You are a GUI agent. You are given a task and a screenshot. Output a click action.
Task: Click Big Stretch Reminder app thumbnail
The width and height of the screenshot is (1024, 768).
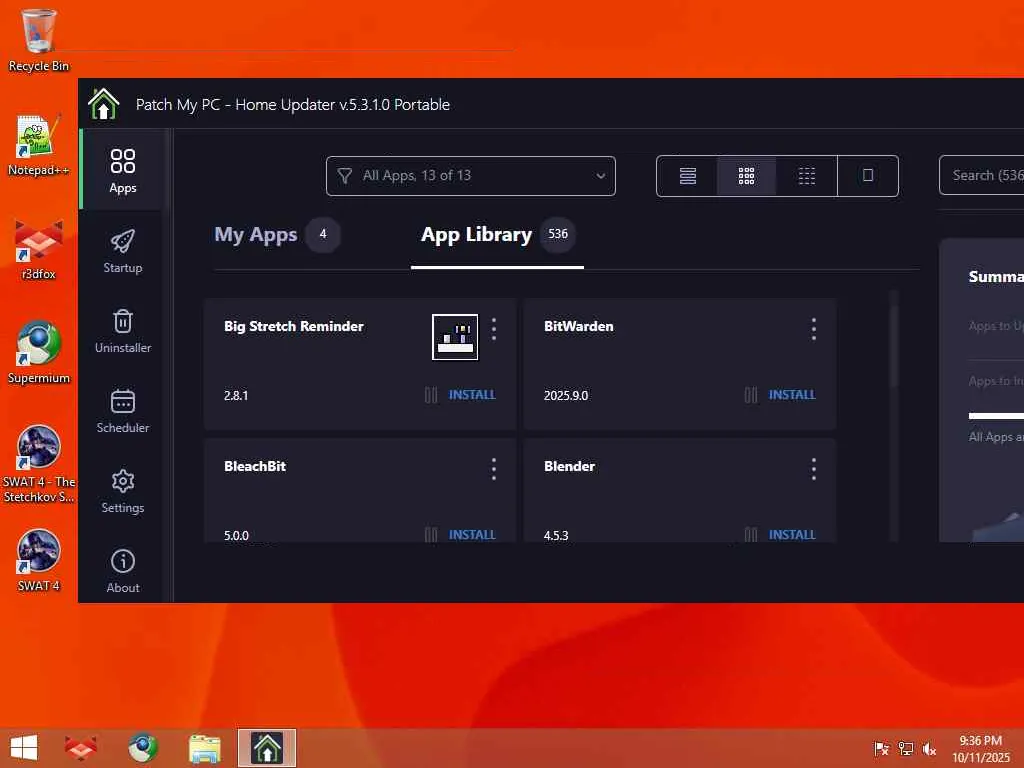coord(455,337)
